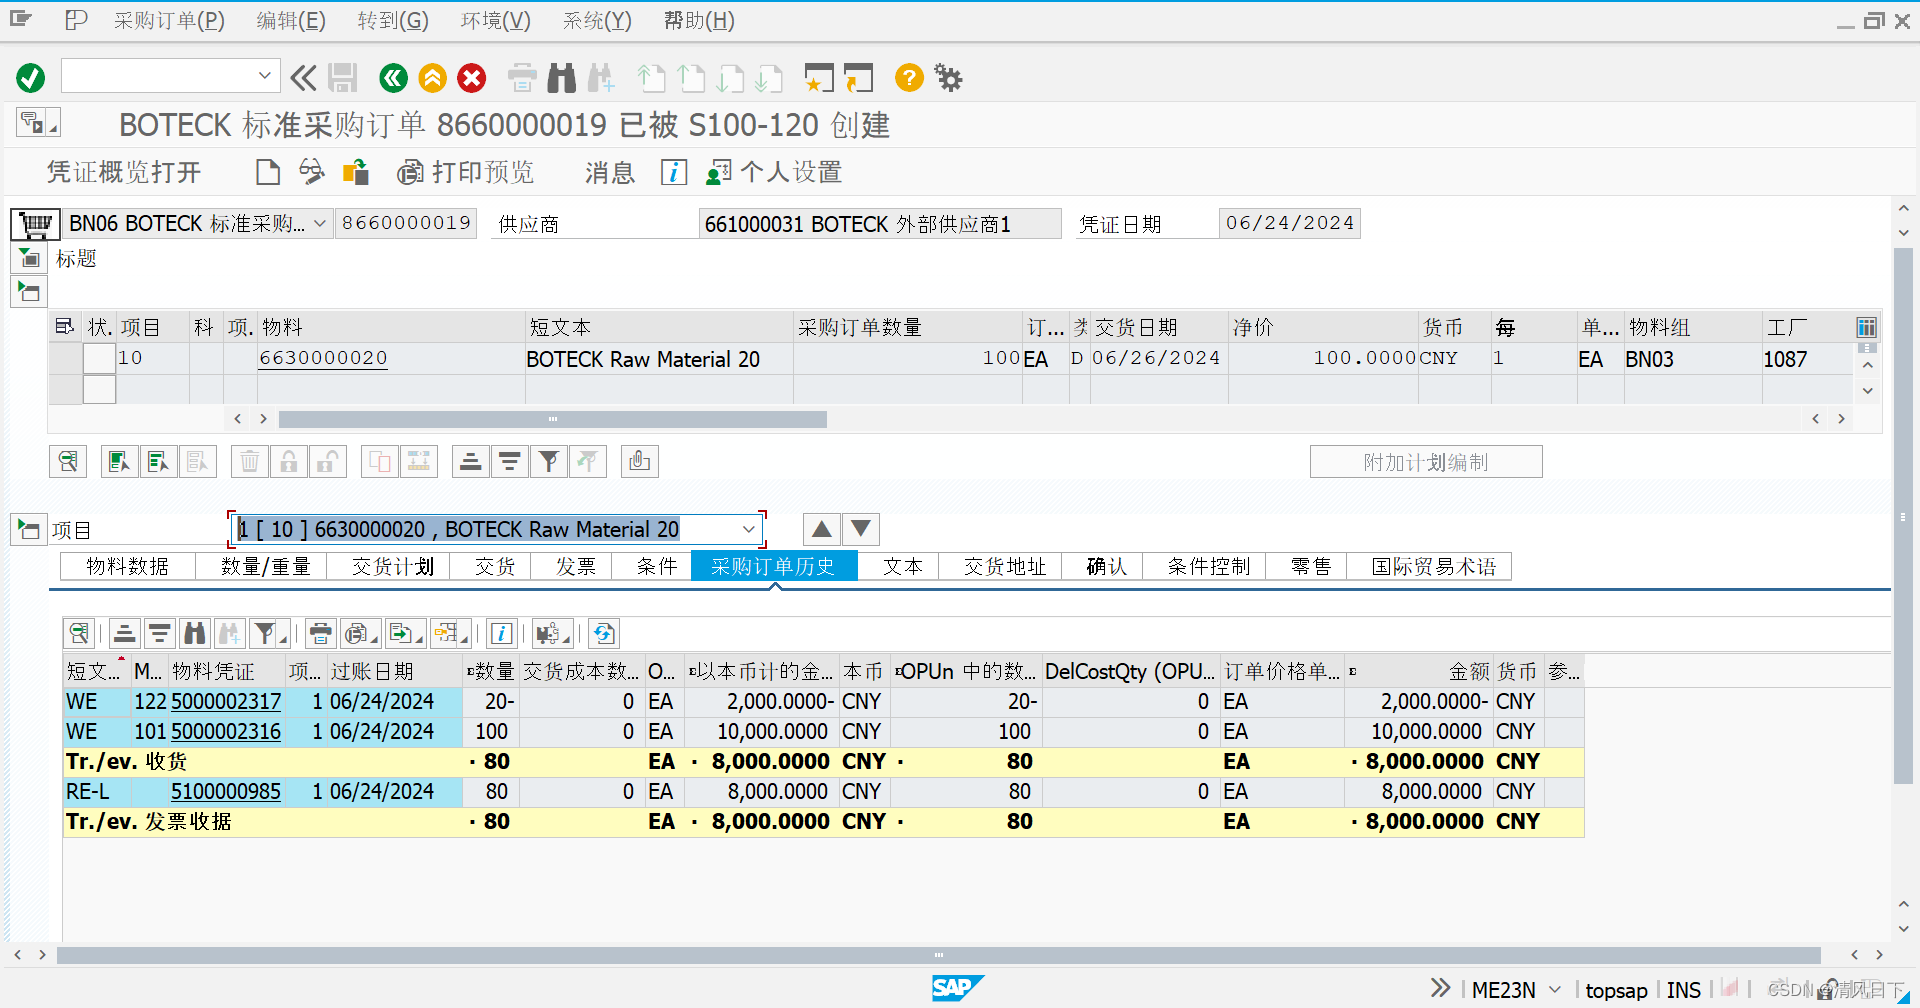Viewport: 1920px width, 1008px height.
Task: Click the item table horizontal scrollbar
Action: tap(553, 419)
